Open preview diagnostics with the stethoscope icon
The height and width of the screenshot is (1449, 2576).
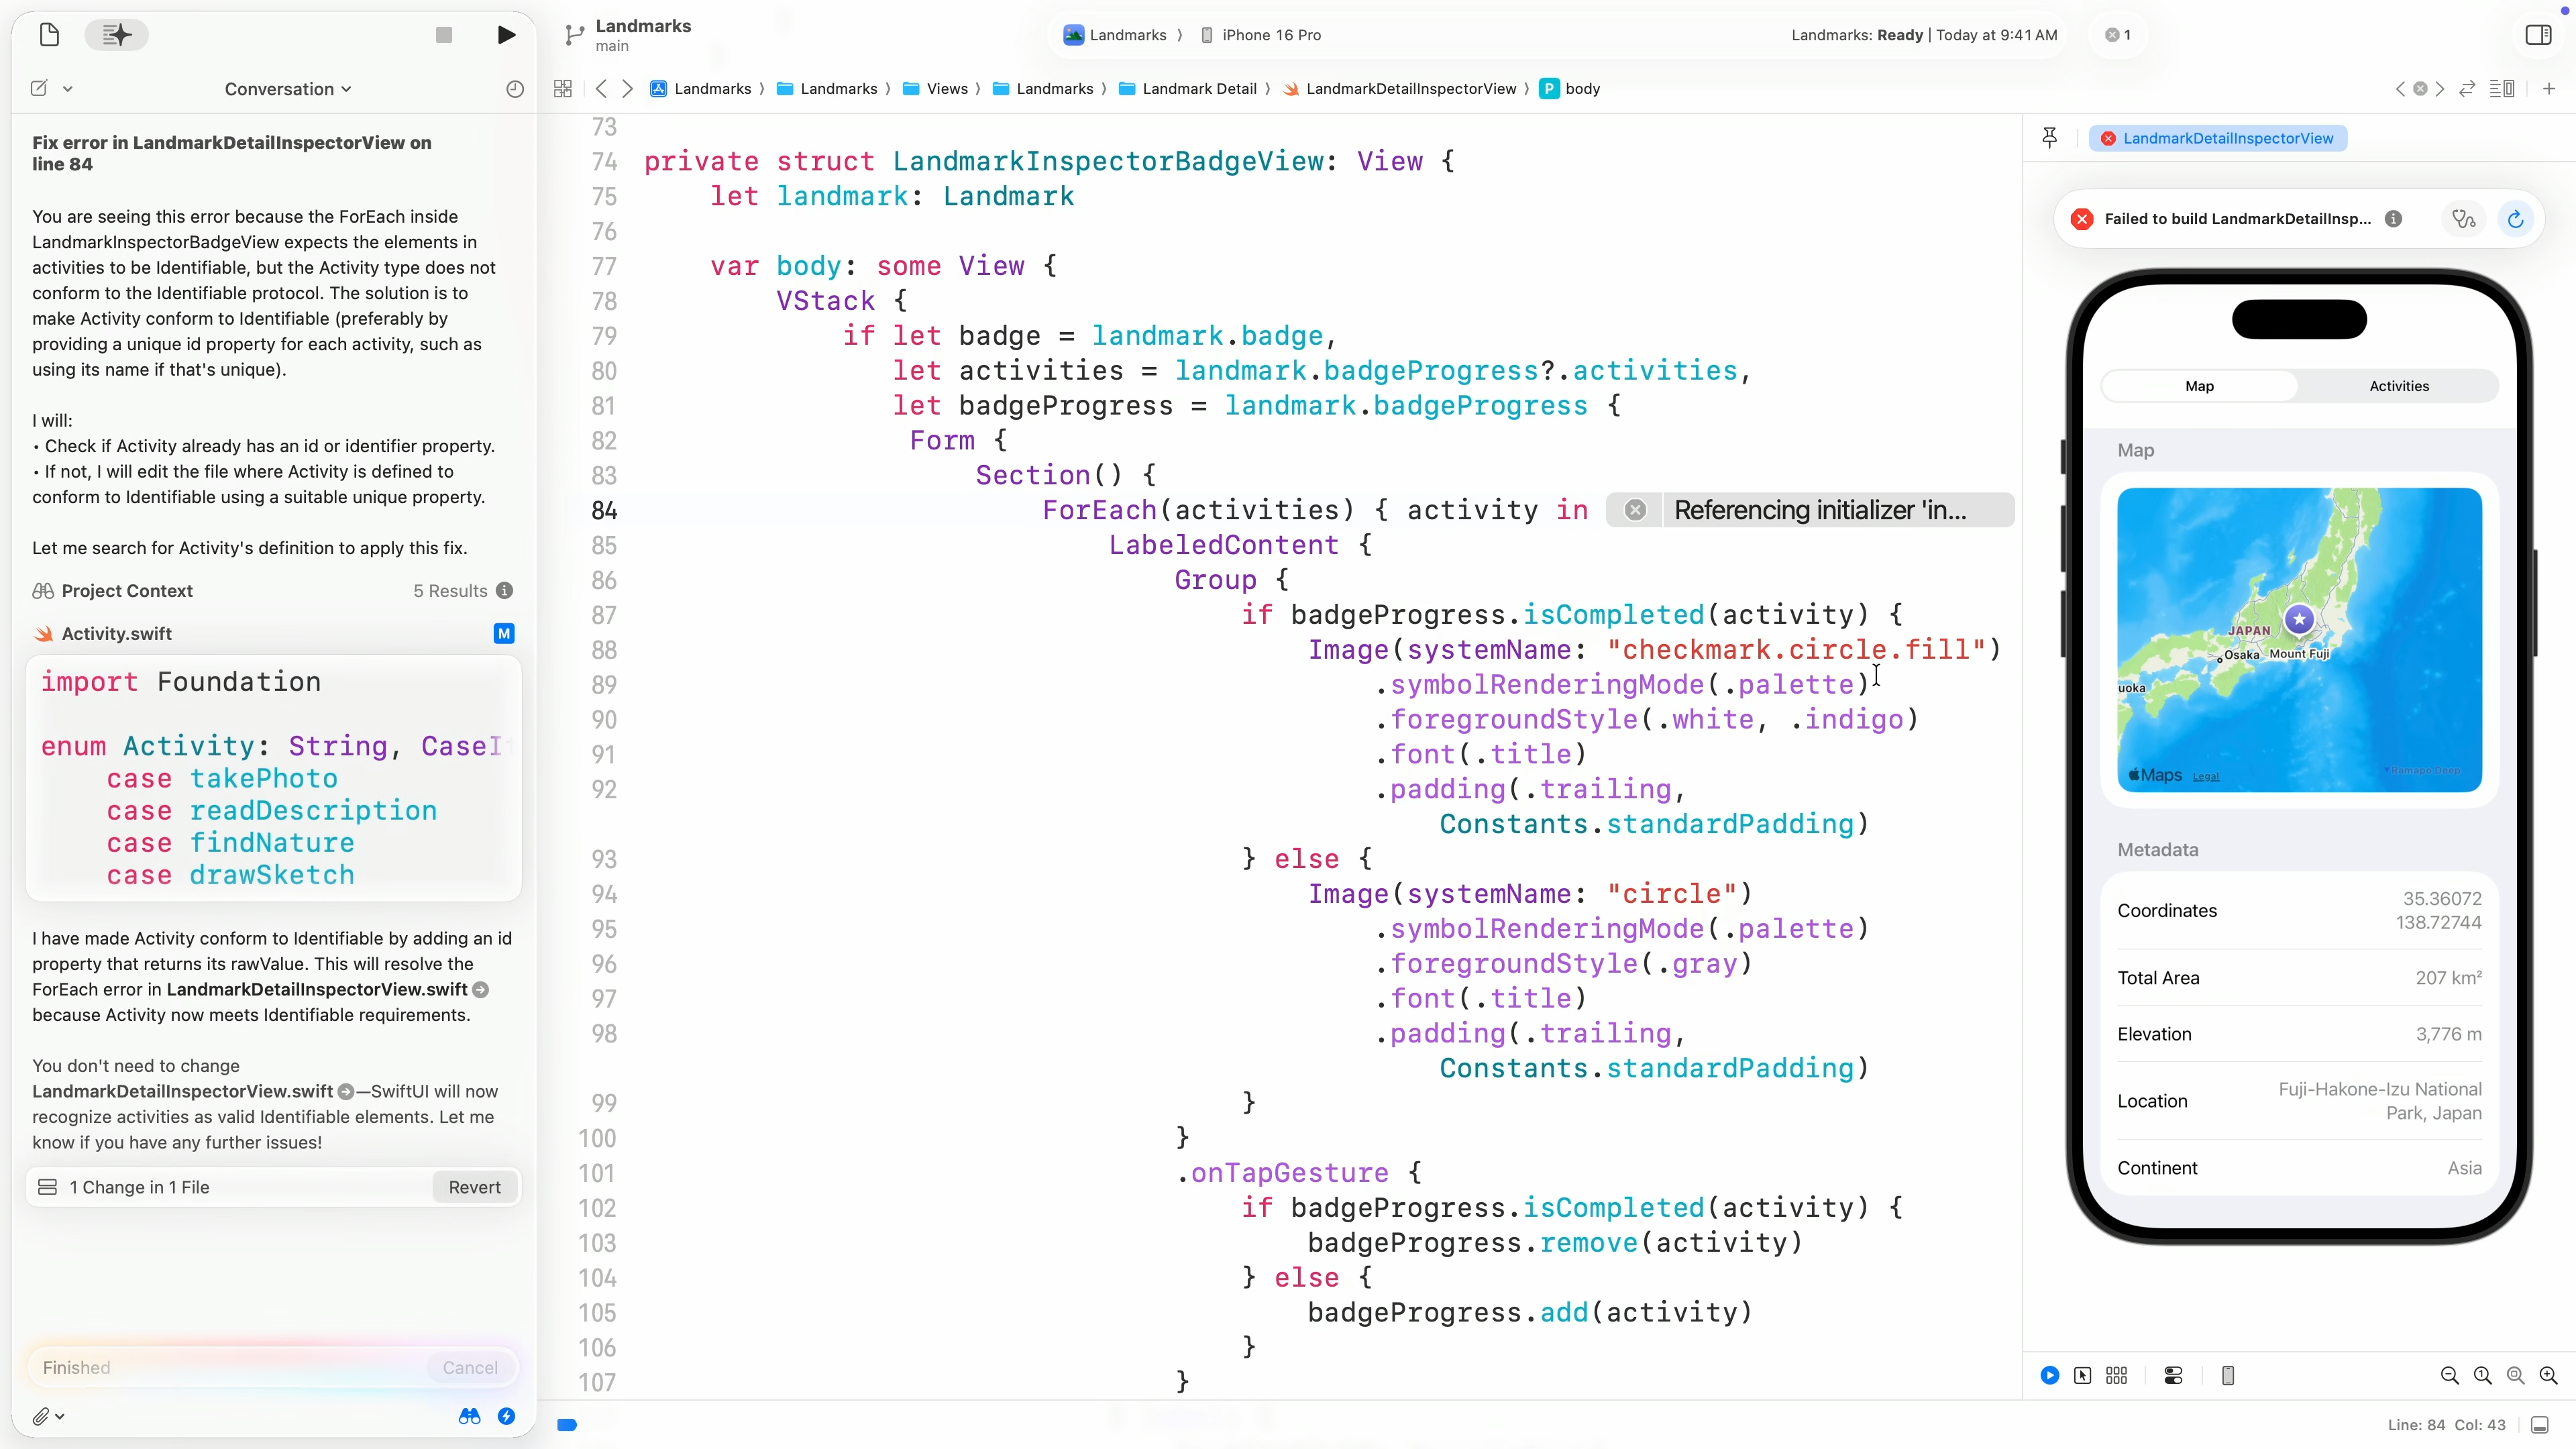click(x=2463, y=219)
